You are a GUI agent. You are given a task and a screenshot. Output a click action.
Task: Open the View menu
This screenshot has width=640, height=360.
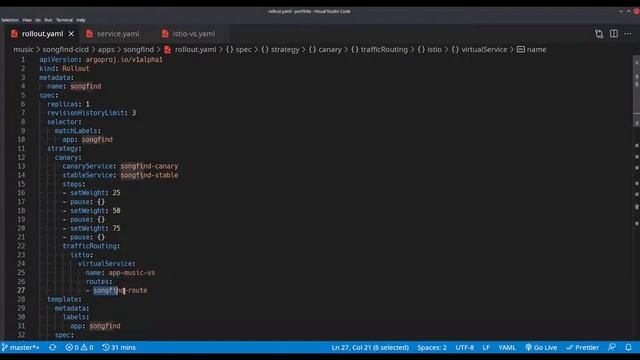[27, 20]
